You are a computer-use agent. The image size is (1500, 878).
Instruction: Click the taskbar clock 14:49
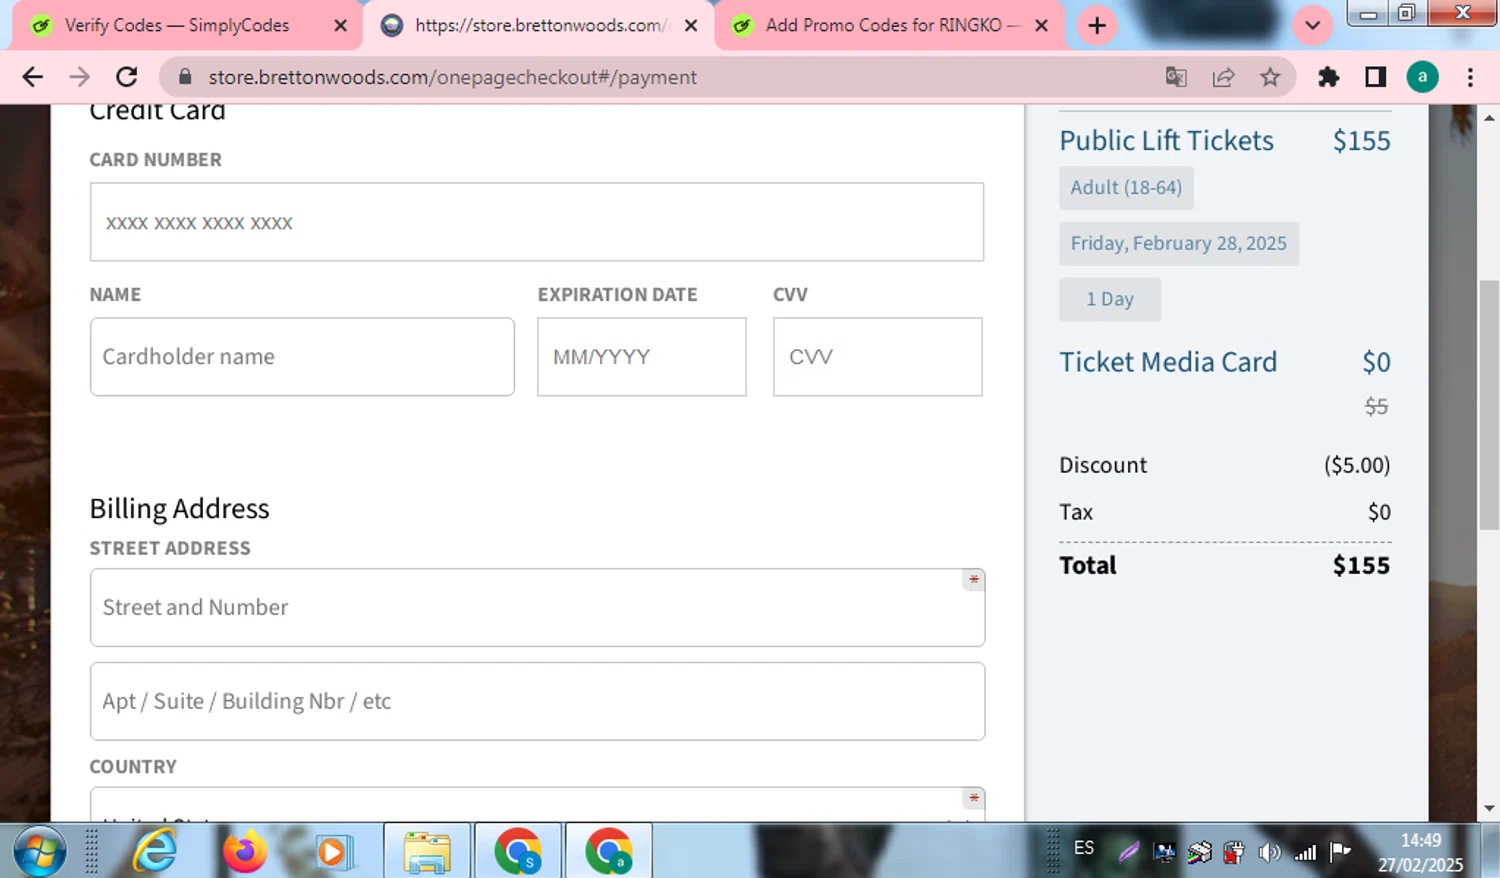[x=1421, y=841]
